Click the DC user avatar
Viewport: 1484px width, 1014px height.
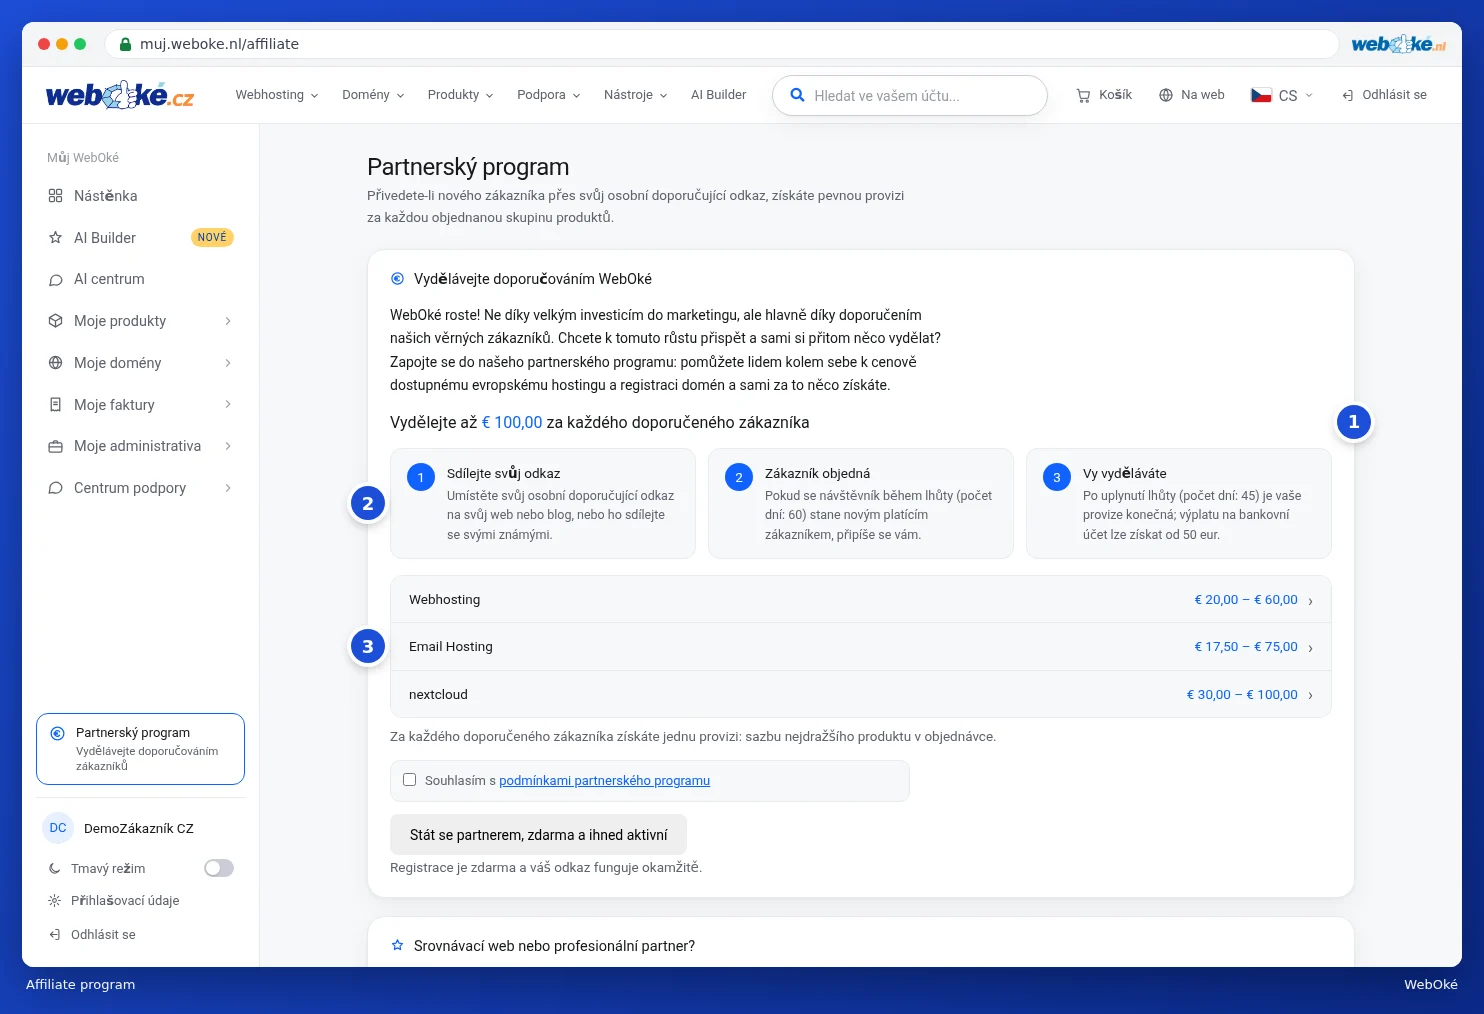click(x=58, y=828)
